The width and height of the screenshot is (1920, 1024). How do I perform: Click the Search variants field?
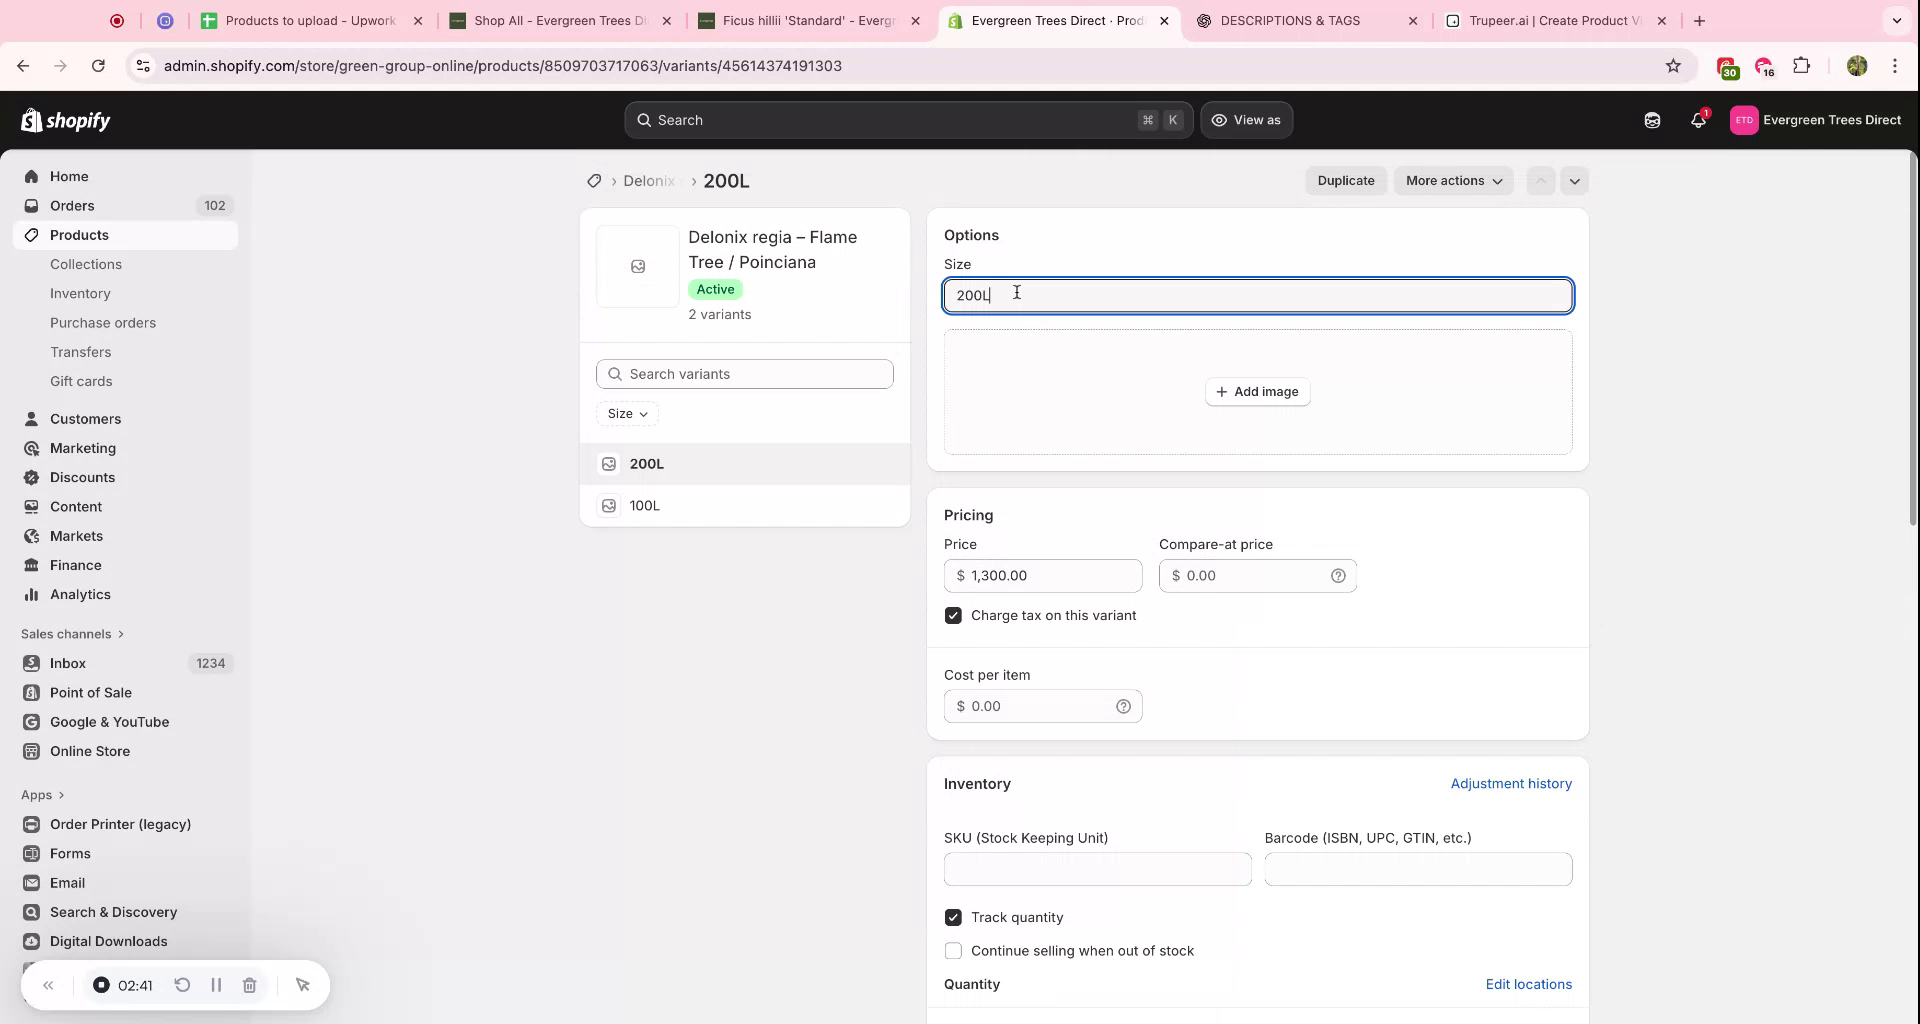click(x=745, y=374)
